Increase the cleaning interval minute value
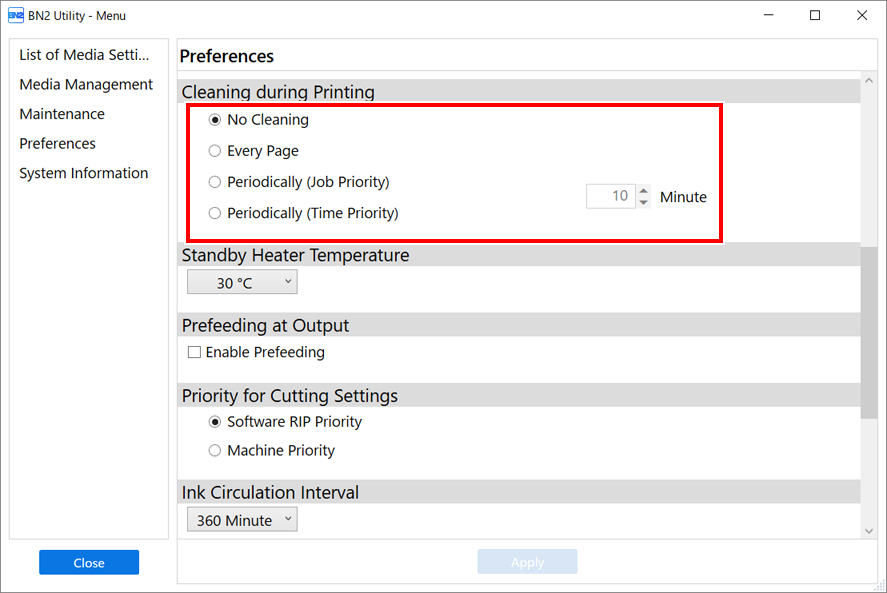This screenshot has height=593, width=887. point(643,191)
